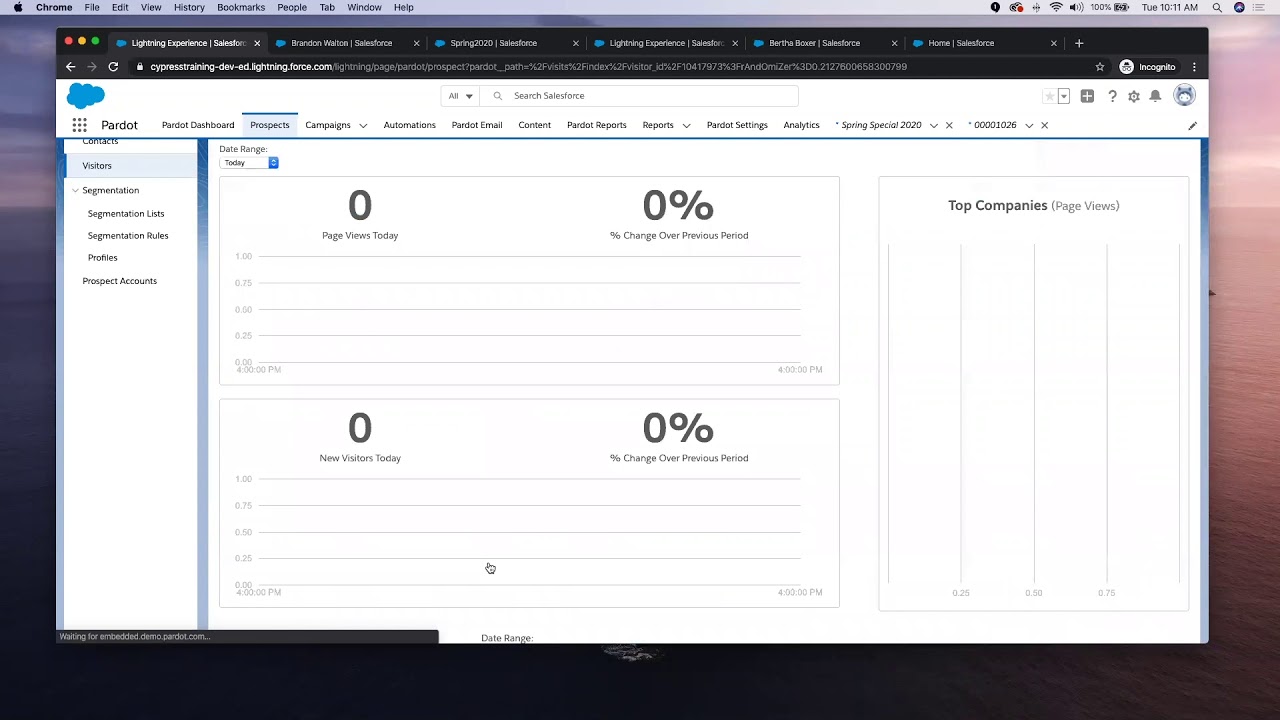Open the Chrome People menu
The image size is (1280, 720).
(x=292, y=7)
